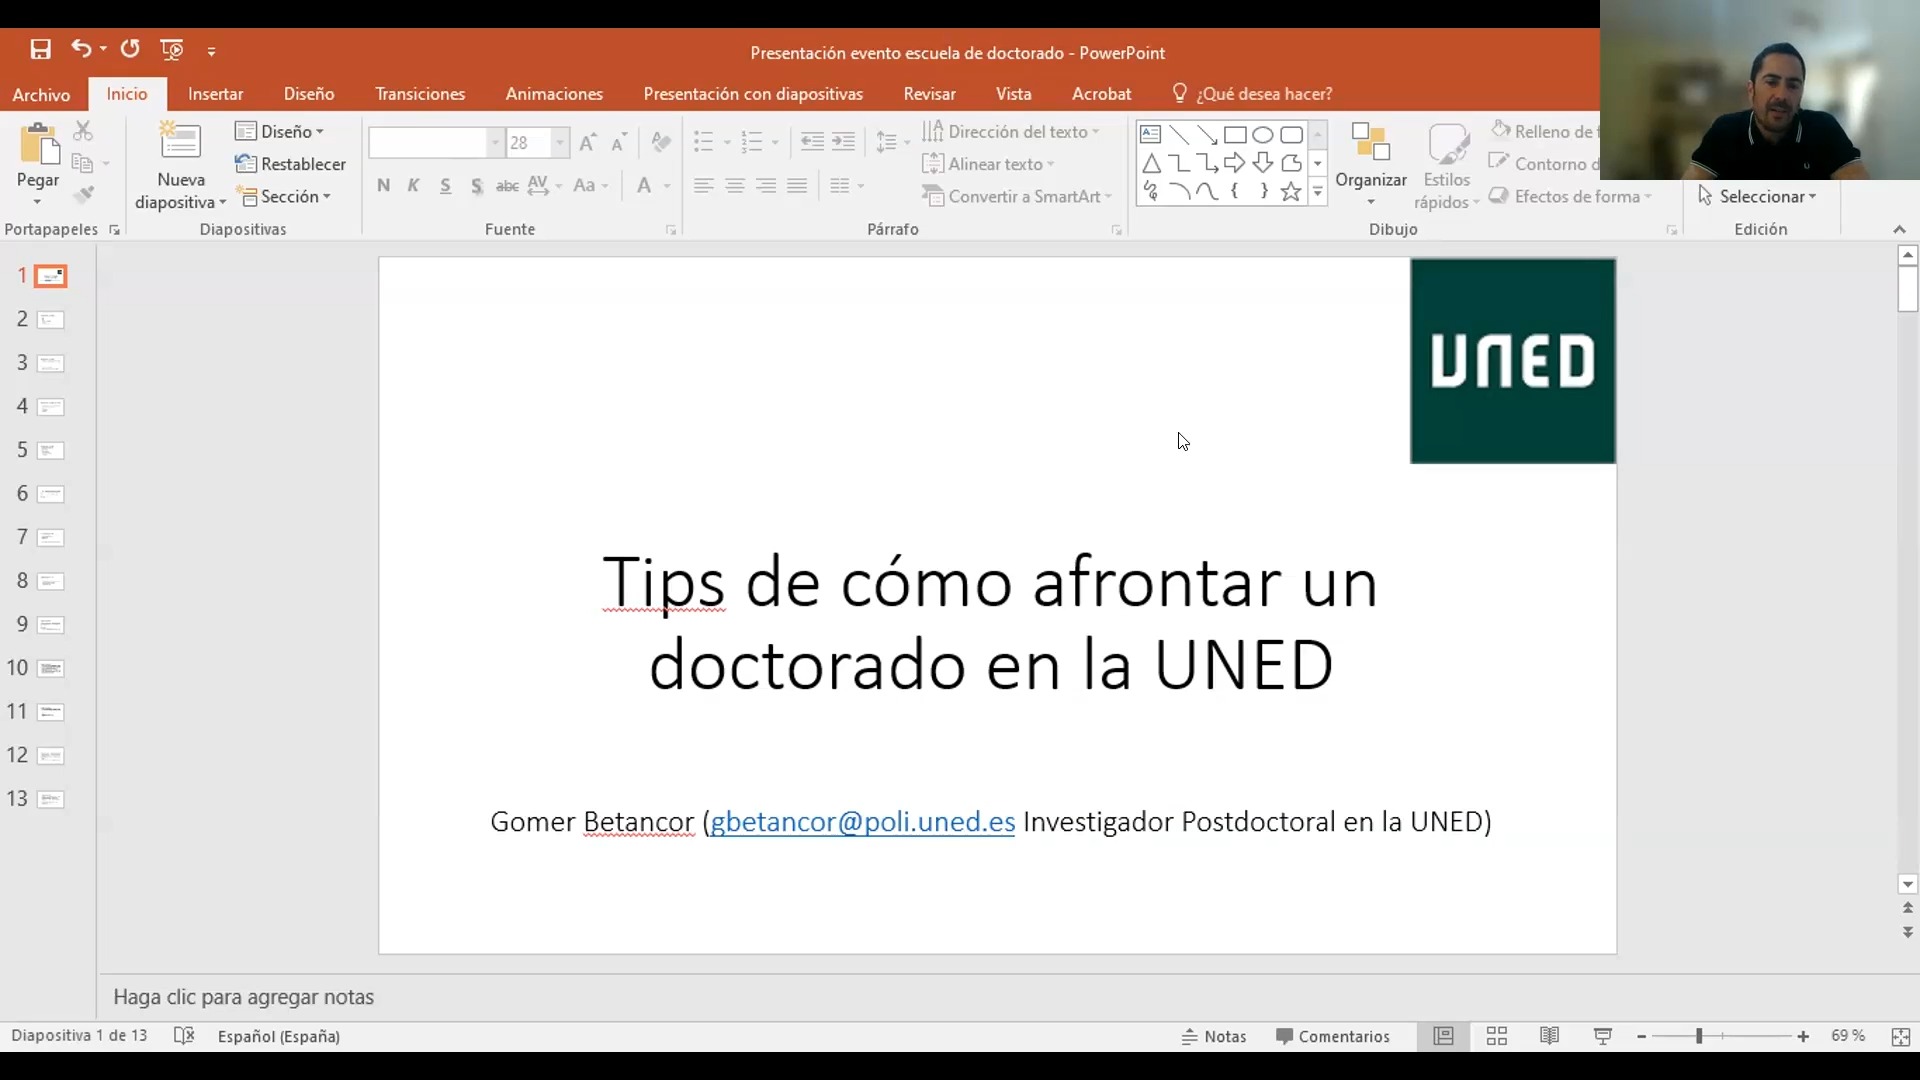Switch to Slide Sorter view
Screen dimensions: 1920x1080
1497,1037
